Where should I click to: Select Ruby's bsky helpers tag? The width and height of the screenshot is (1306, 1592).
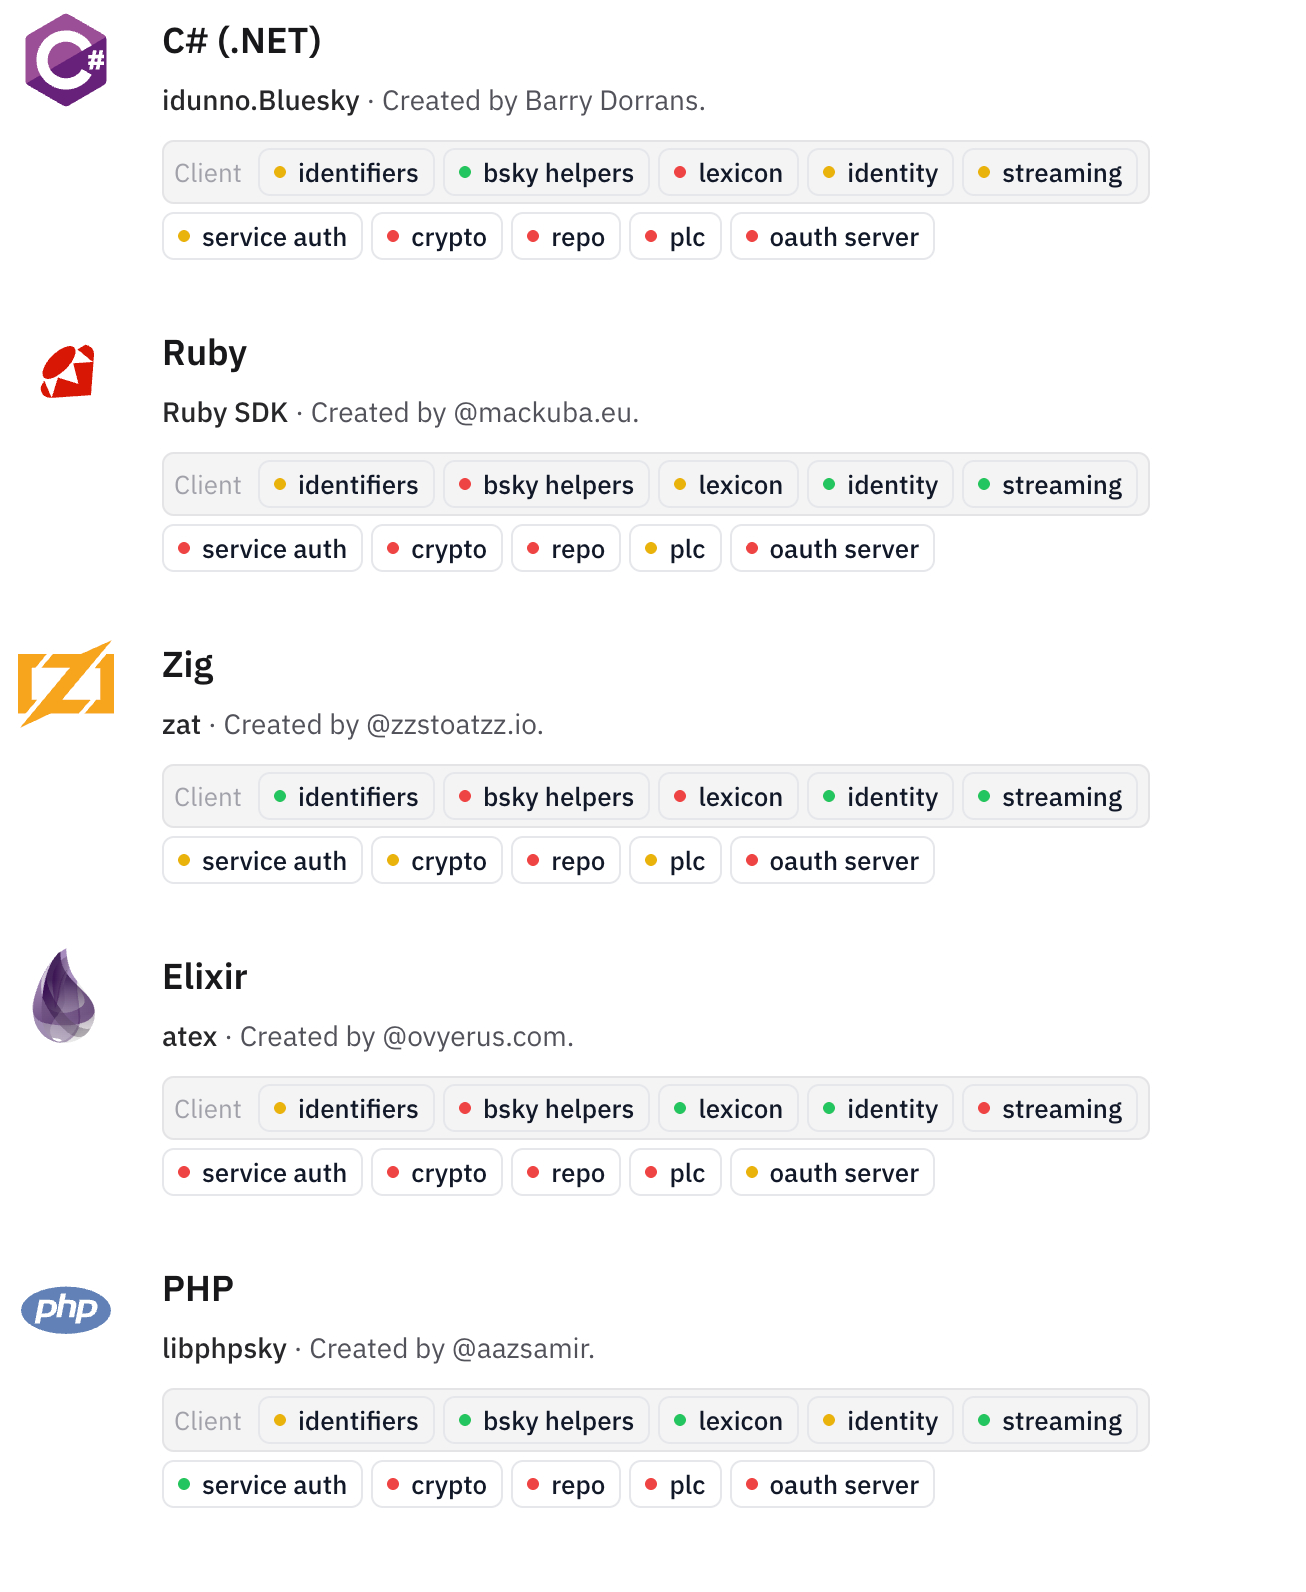click(546, 485)
